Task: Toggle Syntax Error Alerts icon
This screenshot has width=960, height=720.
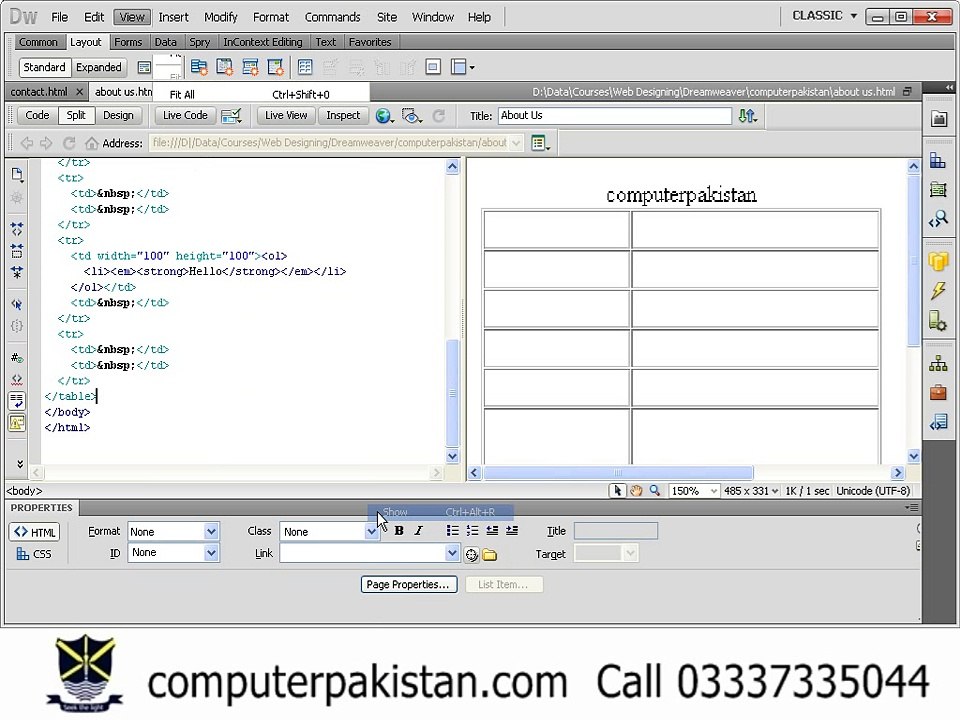Action: point(17,422)
